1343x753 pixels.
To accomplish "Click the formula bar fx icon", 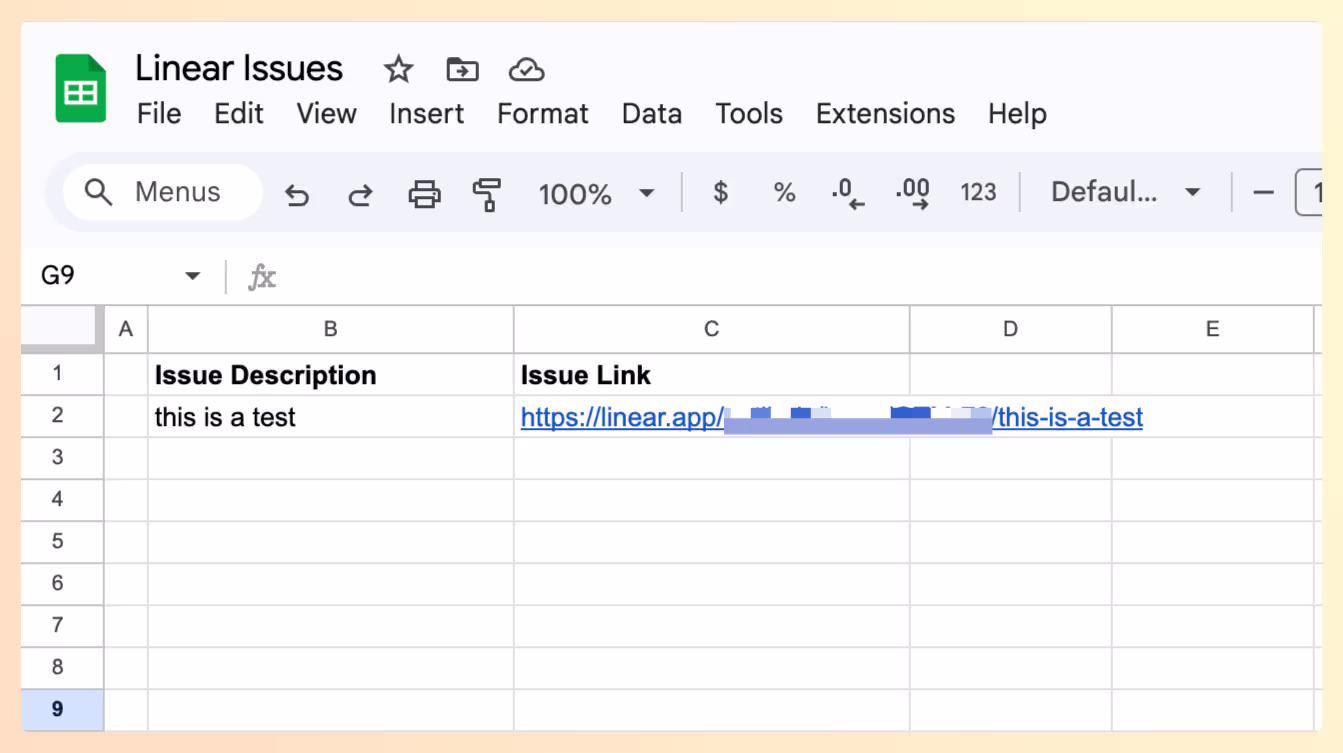I will pyautogui.click(x=262, y=276).
